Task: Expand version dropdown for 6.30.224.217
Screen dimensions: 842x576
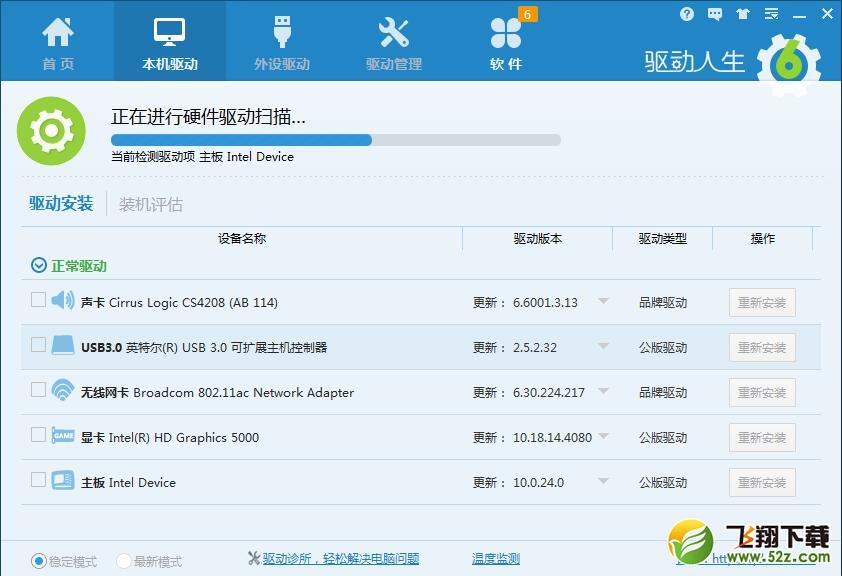Action: click(x=603, y=391)
